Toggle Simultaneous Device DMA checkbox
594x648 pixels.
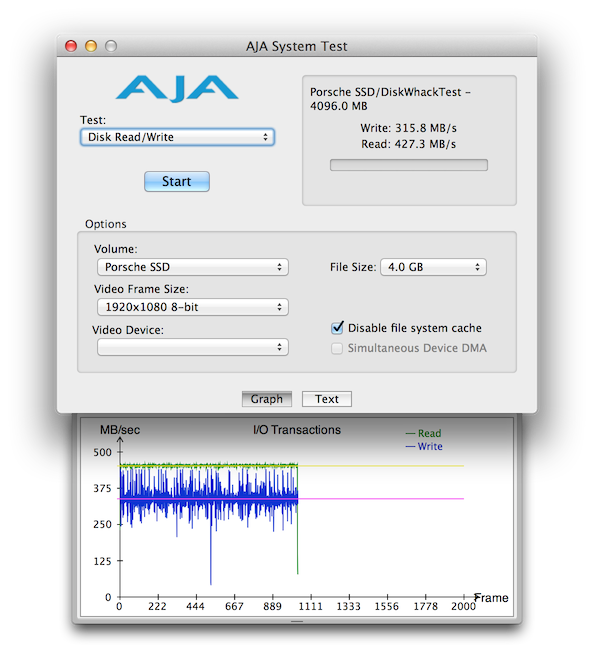point(337,348)
